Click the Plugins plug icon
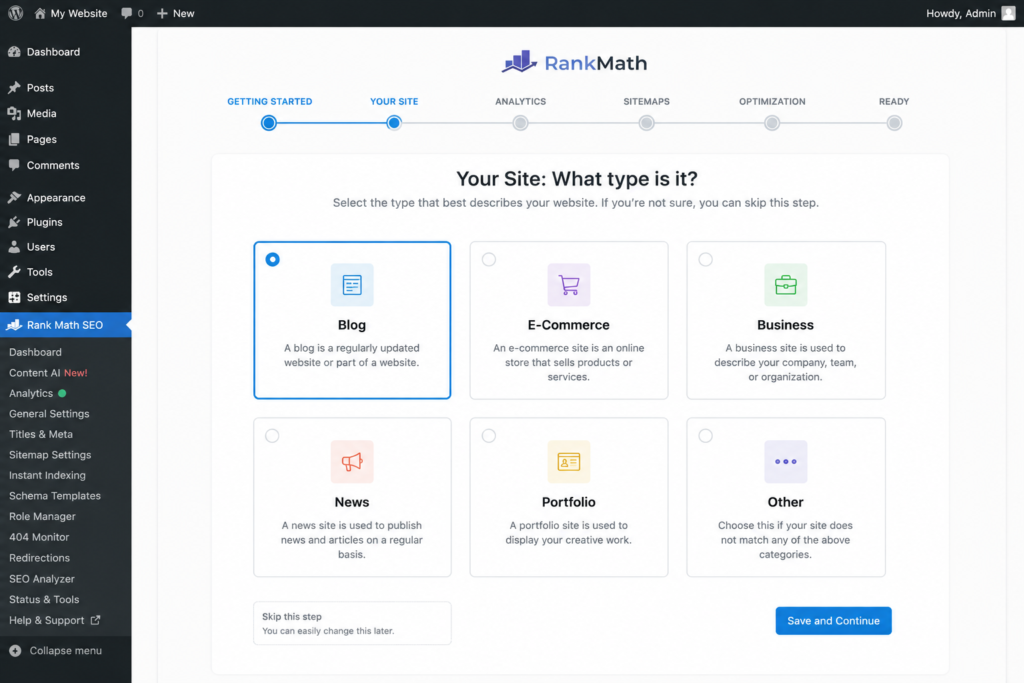This screenshot has height=683, width=1024. click(14, 222)
